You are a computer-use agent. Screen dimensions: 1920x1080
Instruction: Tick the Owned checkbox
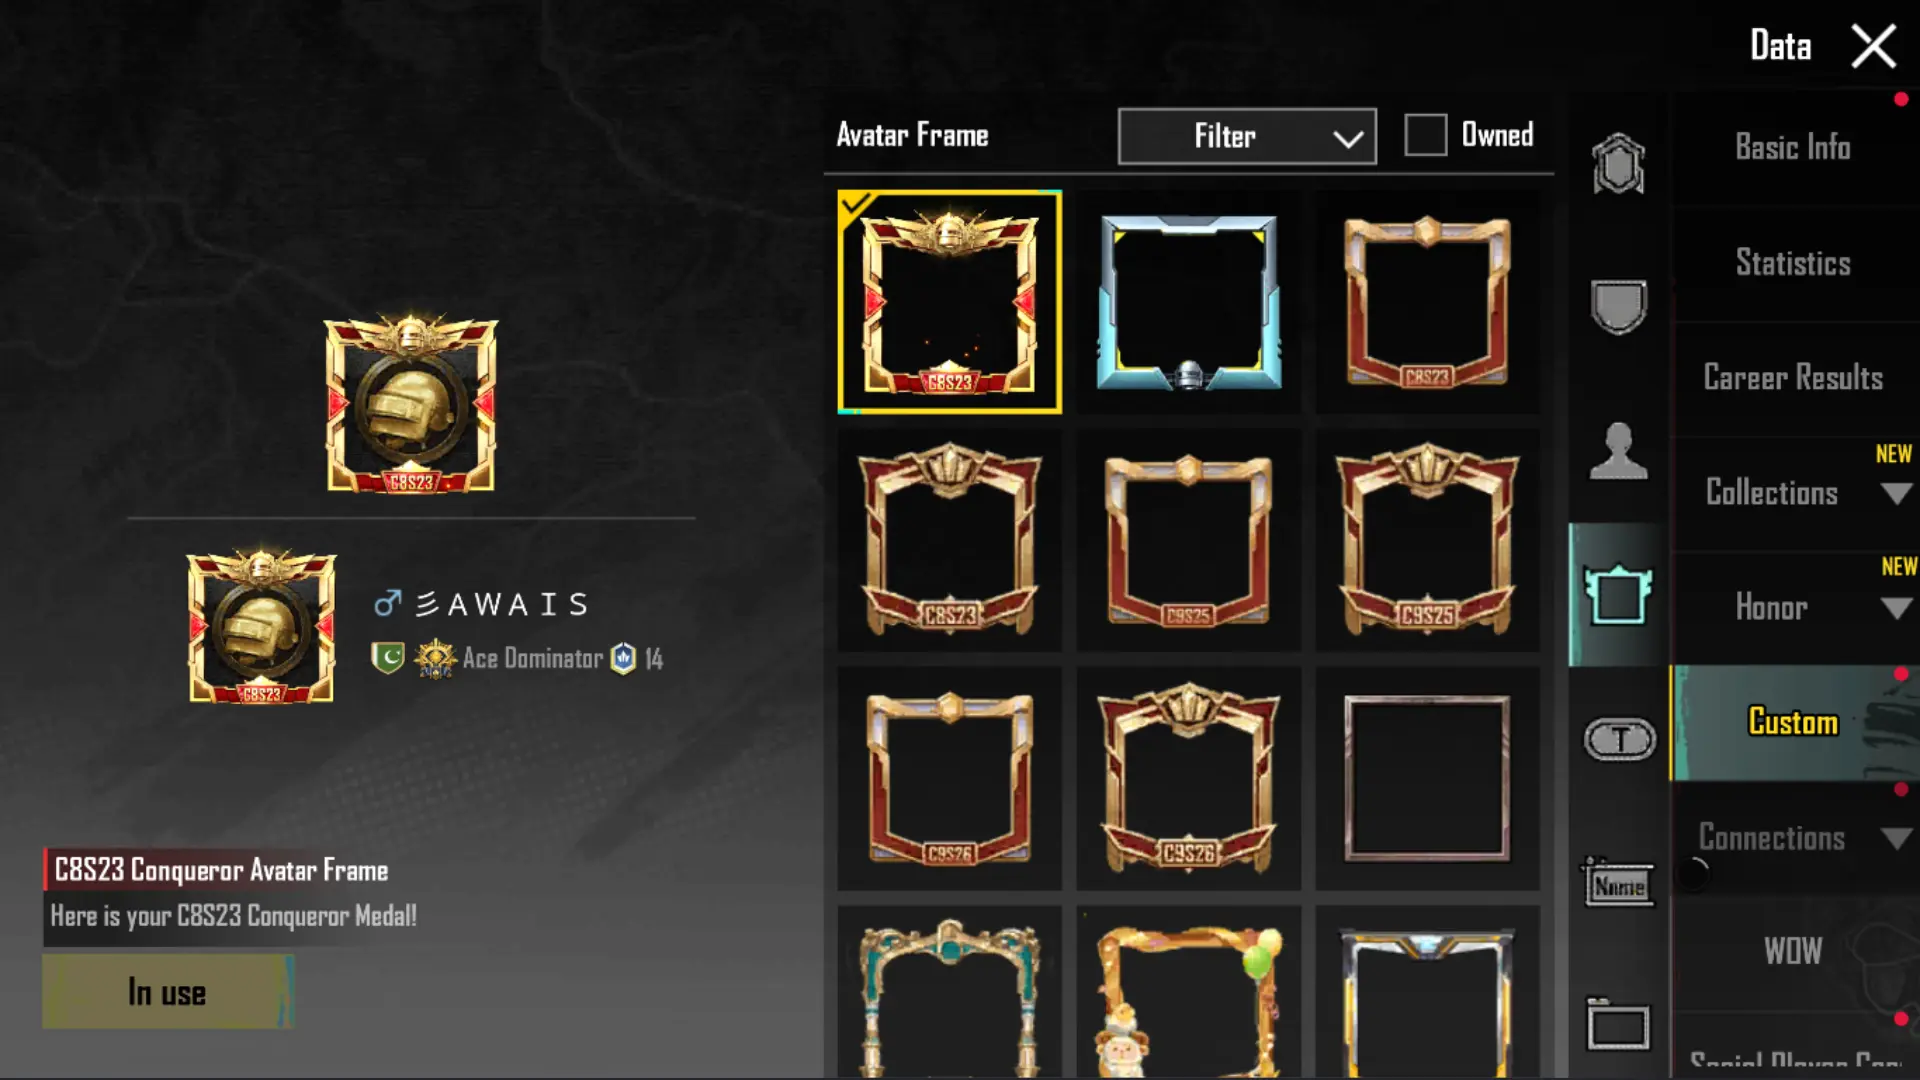pyautogui.click(x=1425, y=135)
